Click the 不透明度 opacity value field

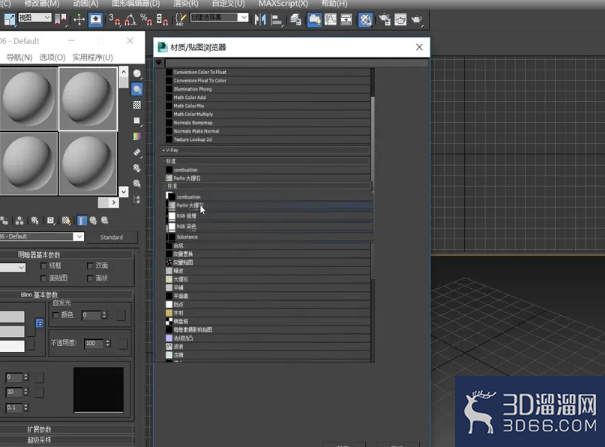click(93, 343)
